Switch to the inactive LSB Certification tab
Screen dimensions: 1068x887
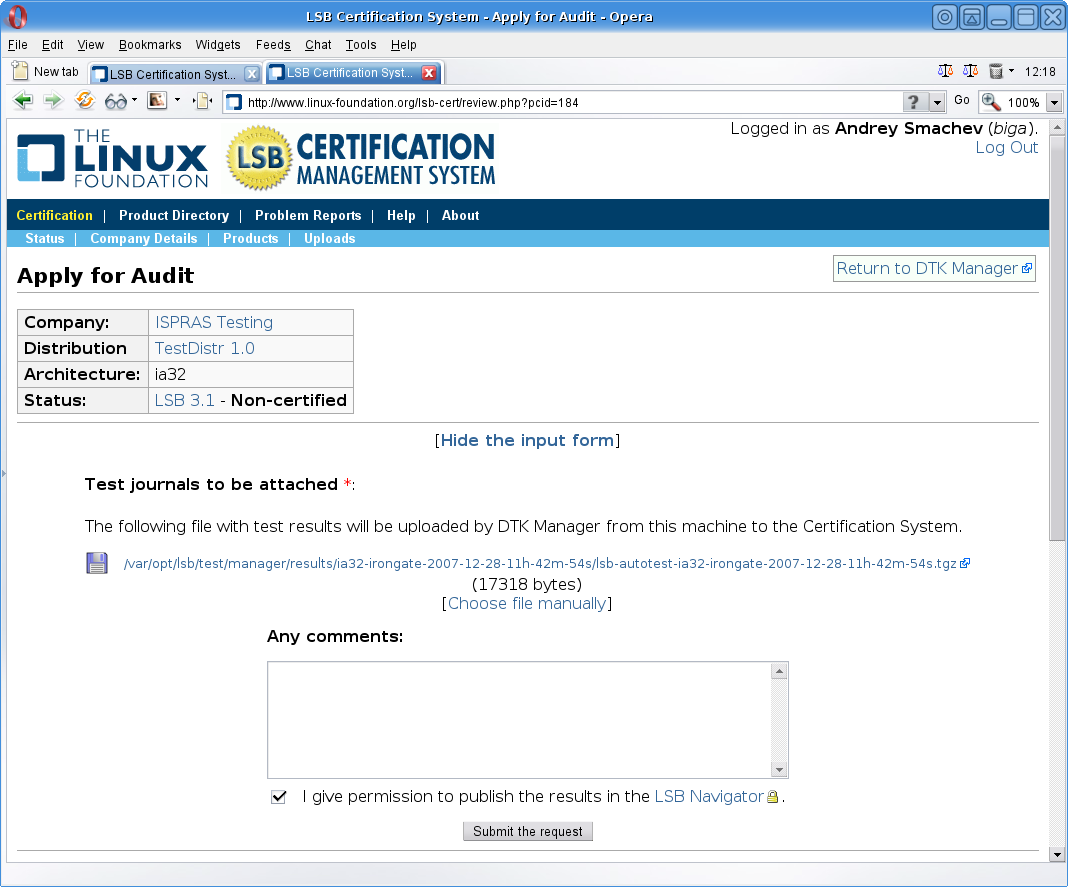pos(174,74)
